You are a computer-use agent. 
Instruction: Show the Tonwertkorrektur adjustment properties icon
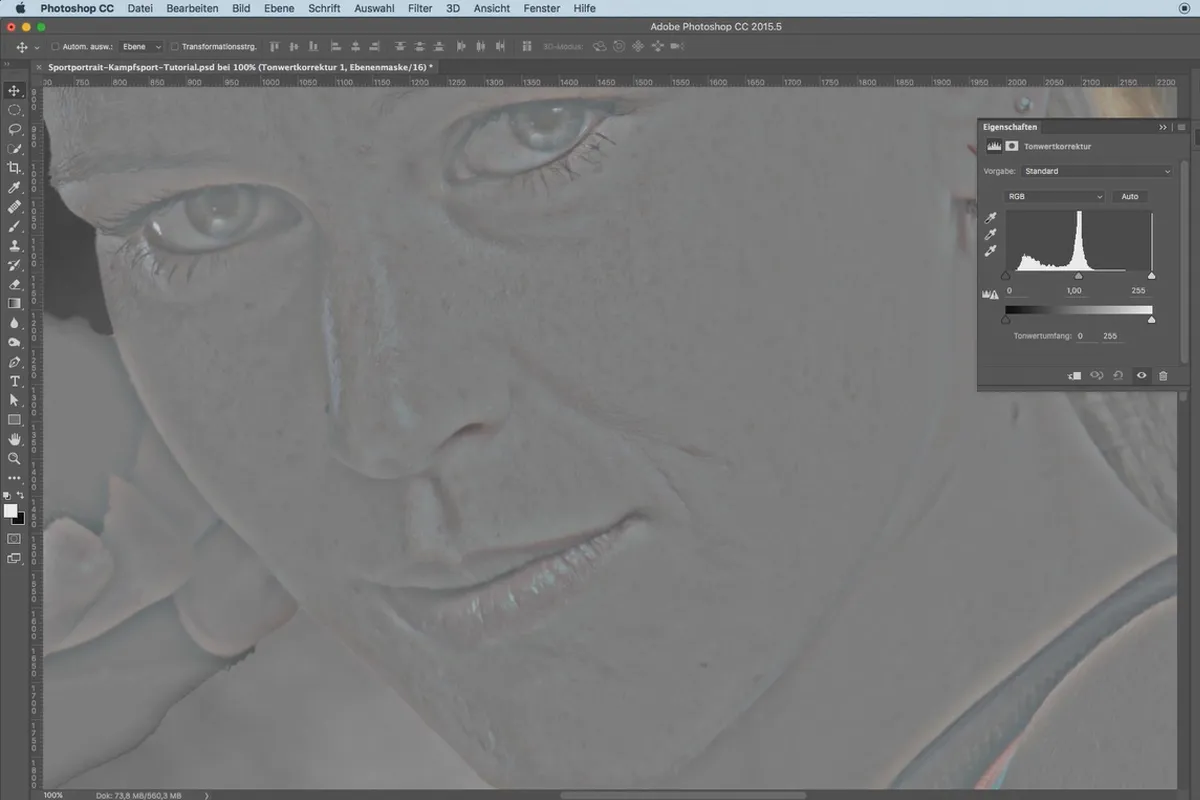pos(994,146)
